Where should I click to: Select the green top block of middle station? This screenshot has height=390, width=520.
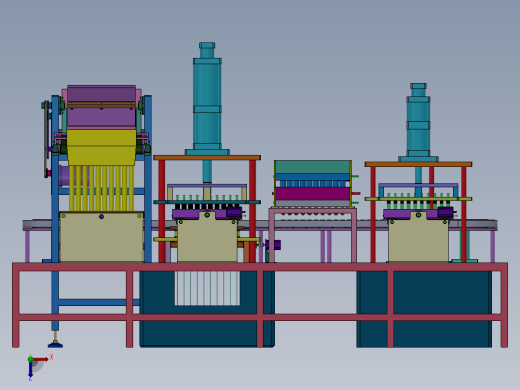(313, 167)
